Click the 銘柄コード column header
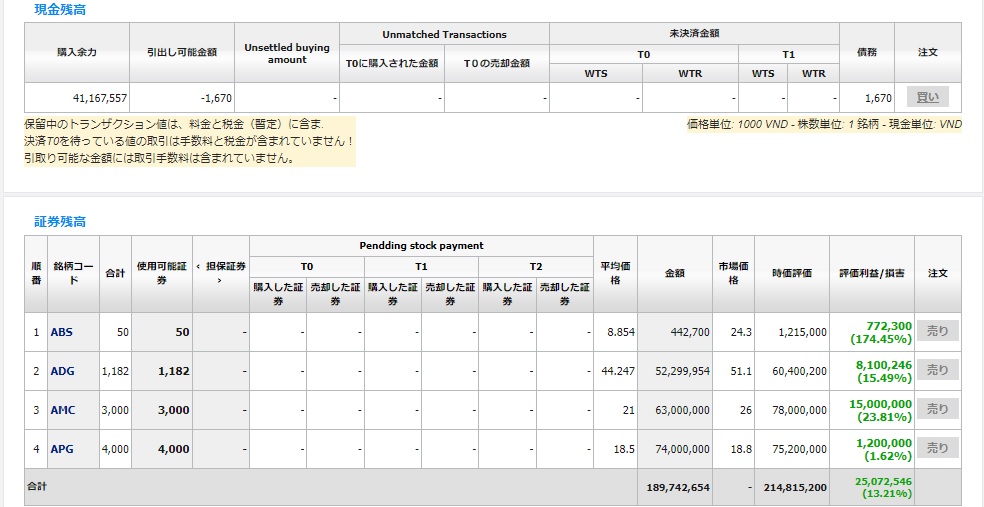This screenshot has width=984, height=507. tap(73, 273)
